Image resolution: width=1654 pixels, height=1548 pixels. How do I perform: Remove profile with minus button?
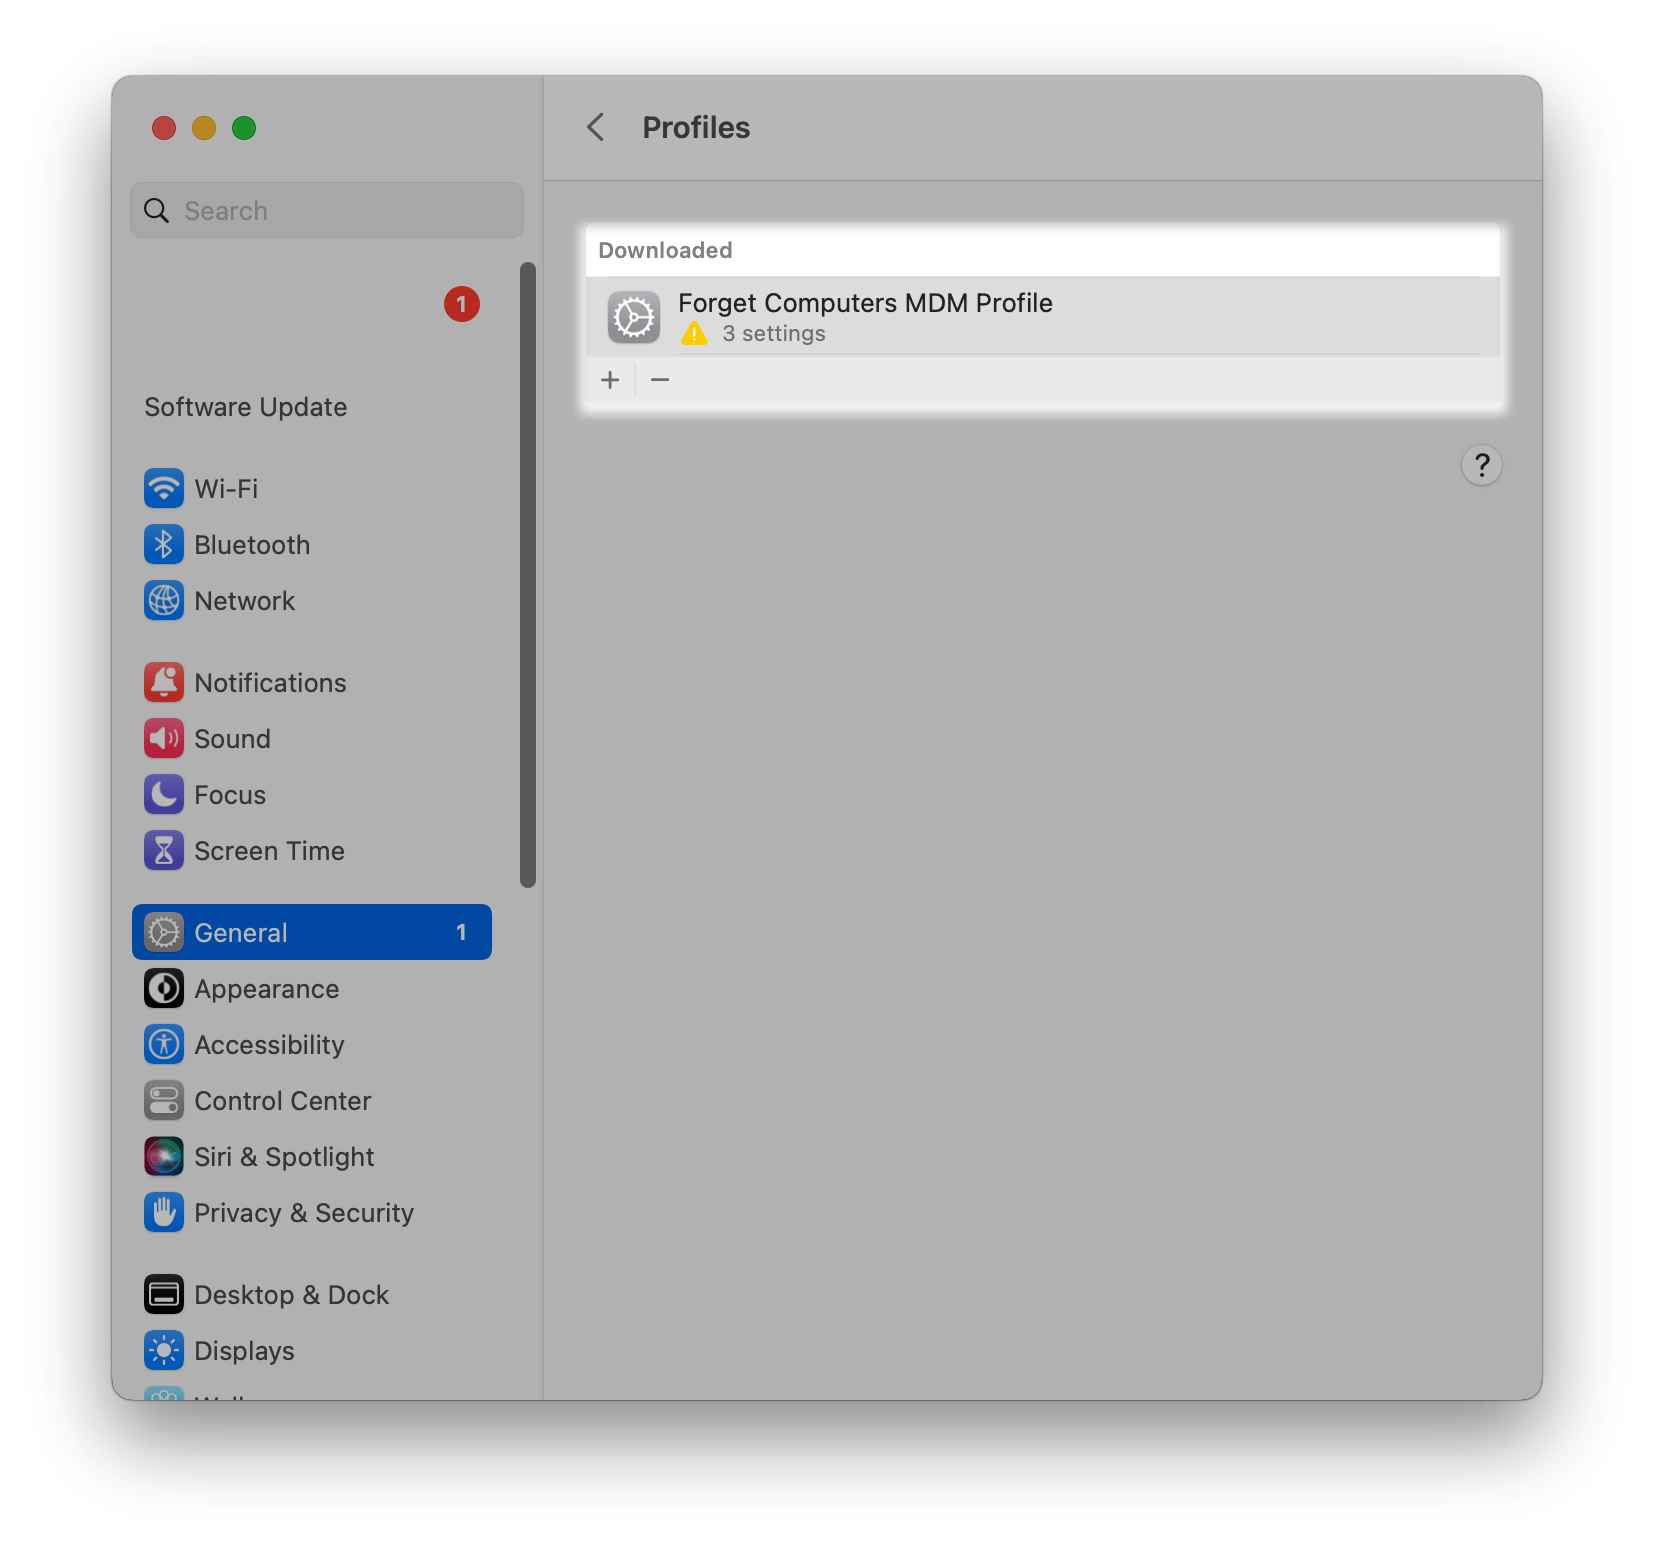[660, 380]
